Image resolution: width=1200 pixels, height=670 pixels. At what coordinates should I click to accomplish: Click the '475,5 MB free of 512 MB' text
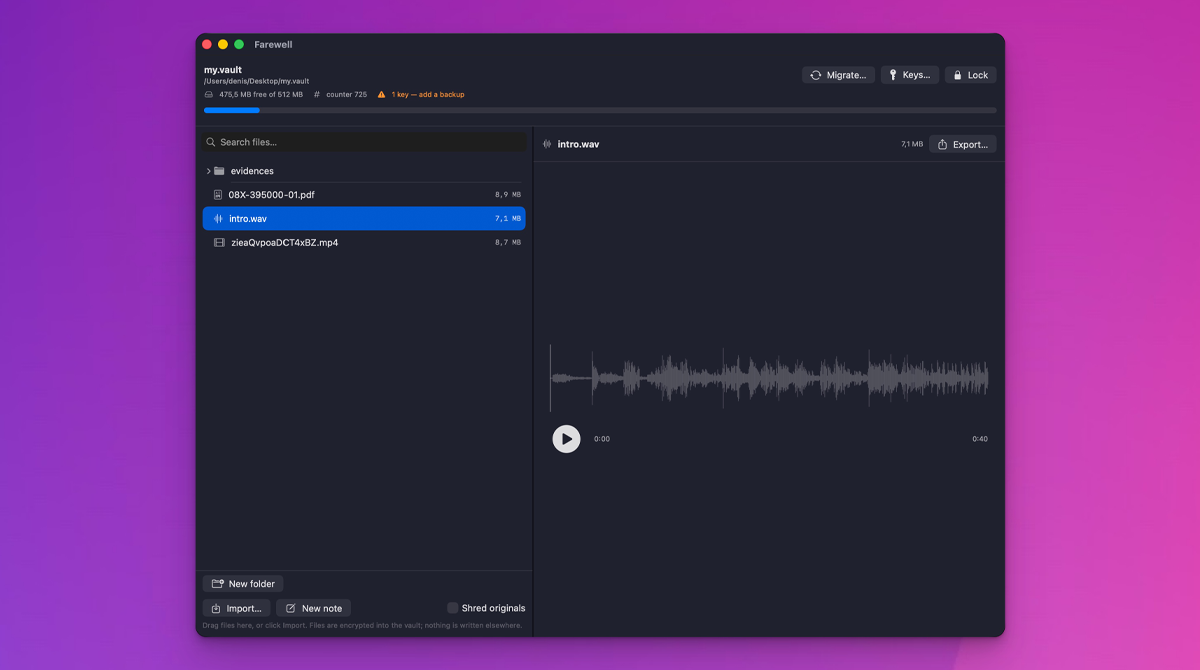click(261, 95)
